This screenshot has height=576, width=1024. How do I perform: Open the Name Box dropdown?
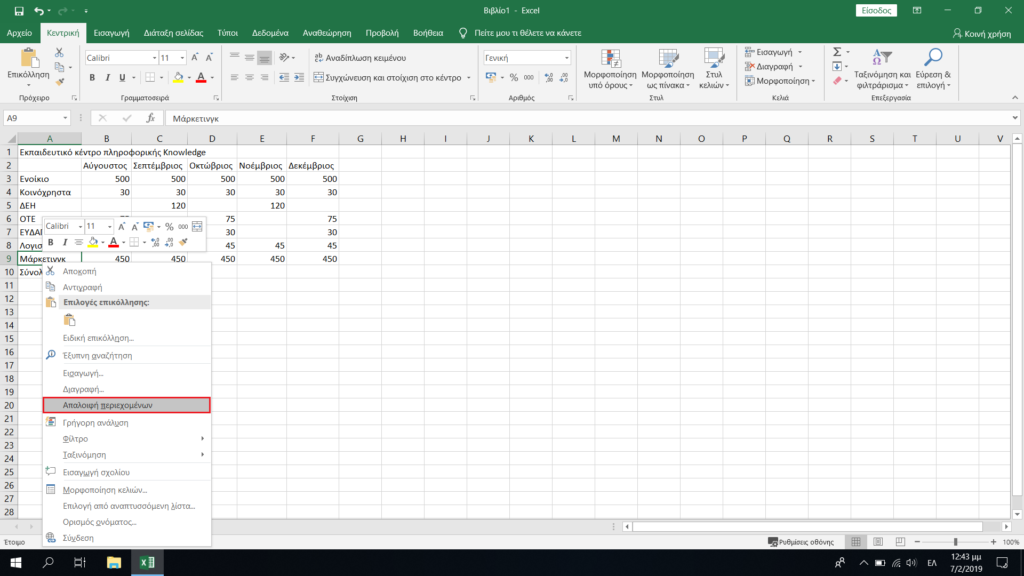pos(65,118)
